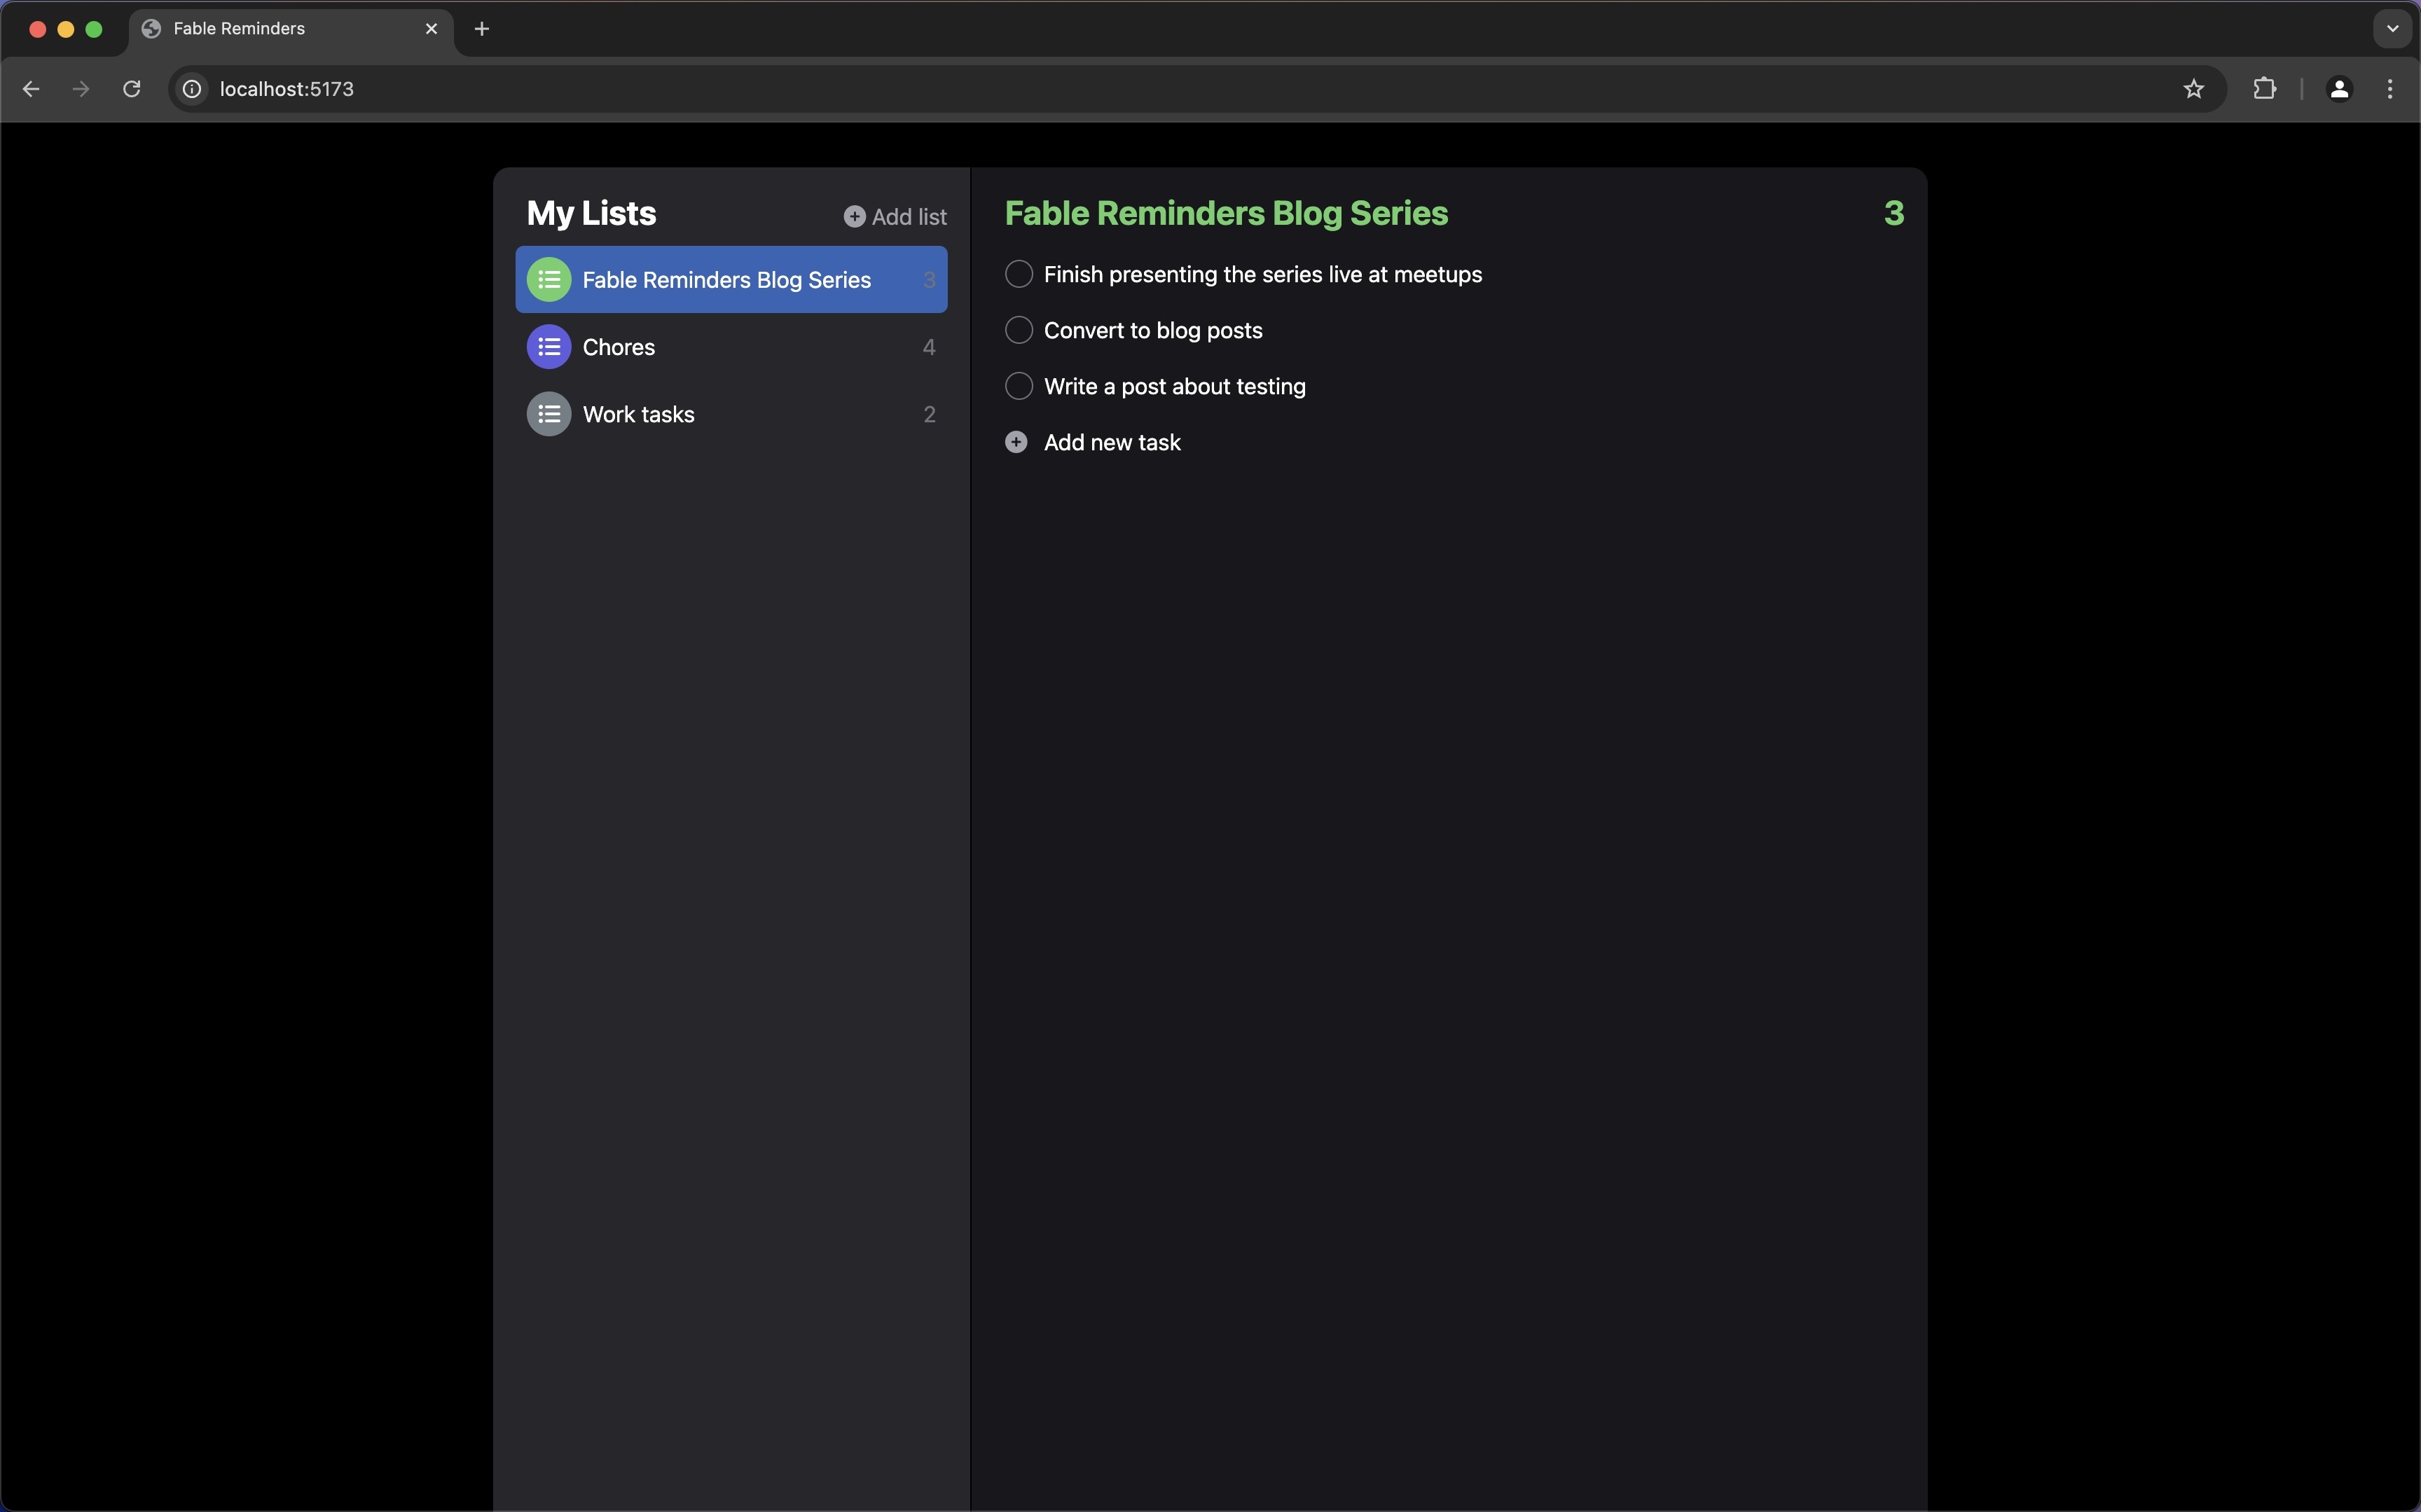Click the green task count 3 in header
Screen dimensions: 2421x1512
click(x=1894, y=213)
